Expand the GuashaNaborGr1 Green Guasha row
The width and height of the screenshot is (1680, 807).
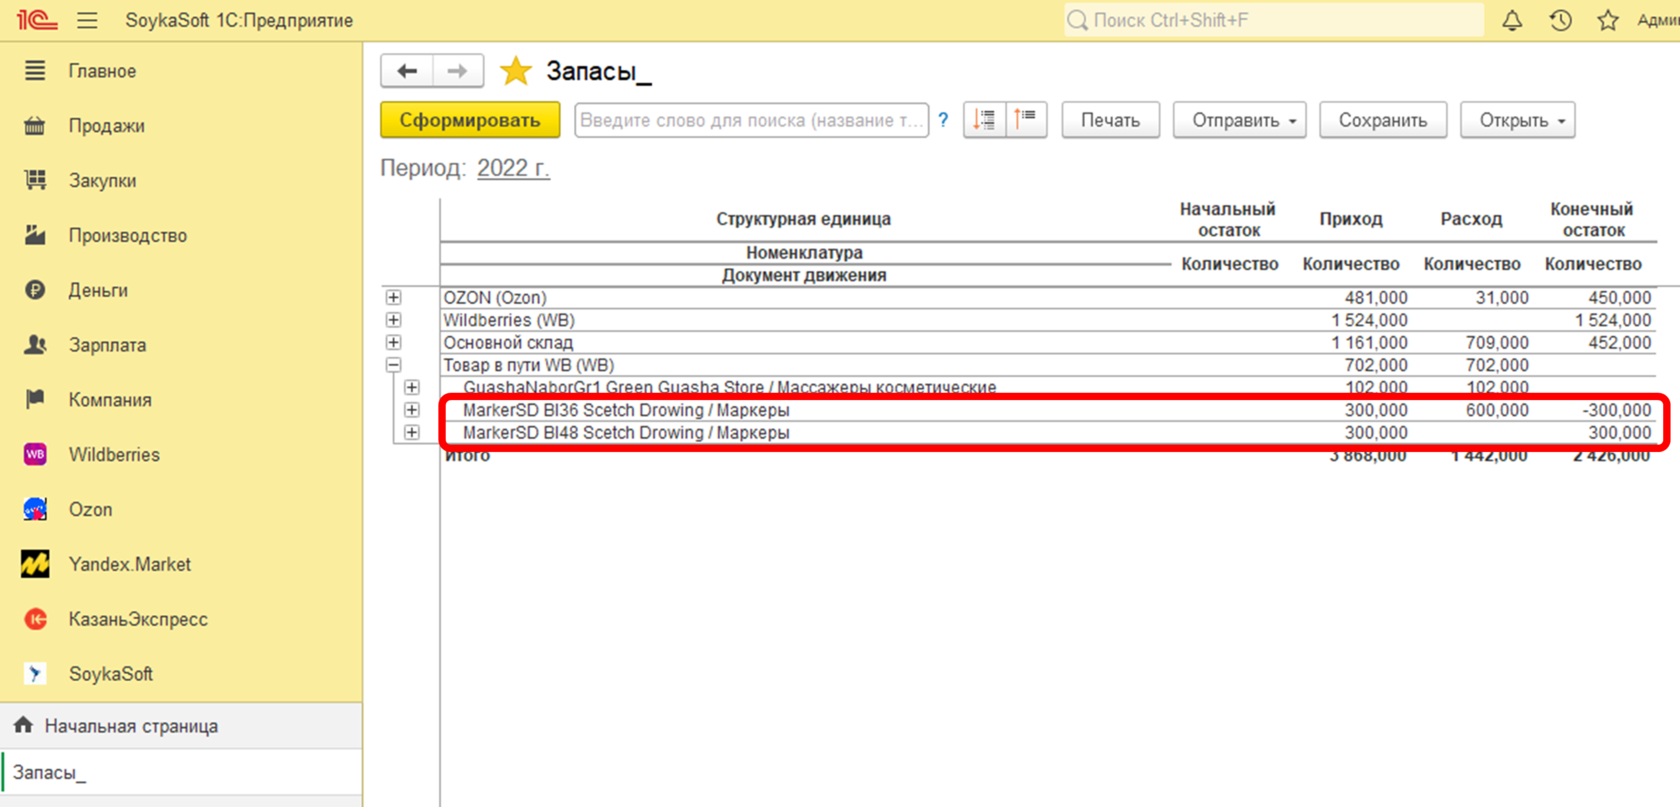coord(412,388)
